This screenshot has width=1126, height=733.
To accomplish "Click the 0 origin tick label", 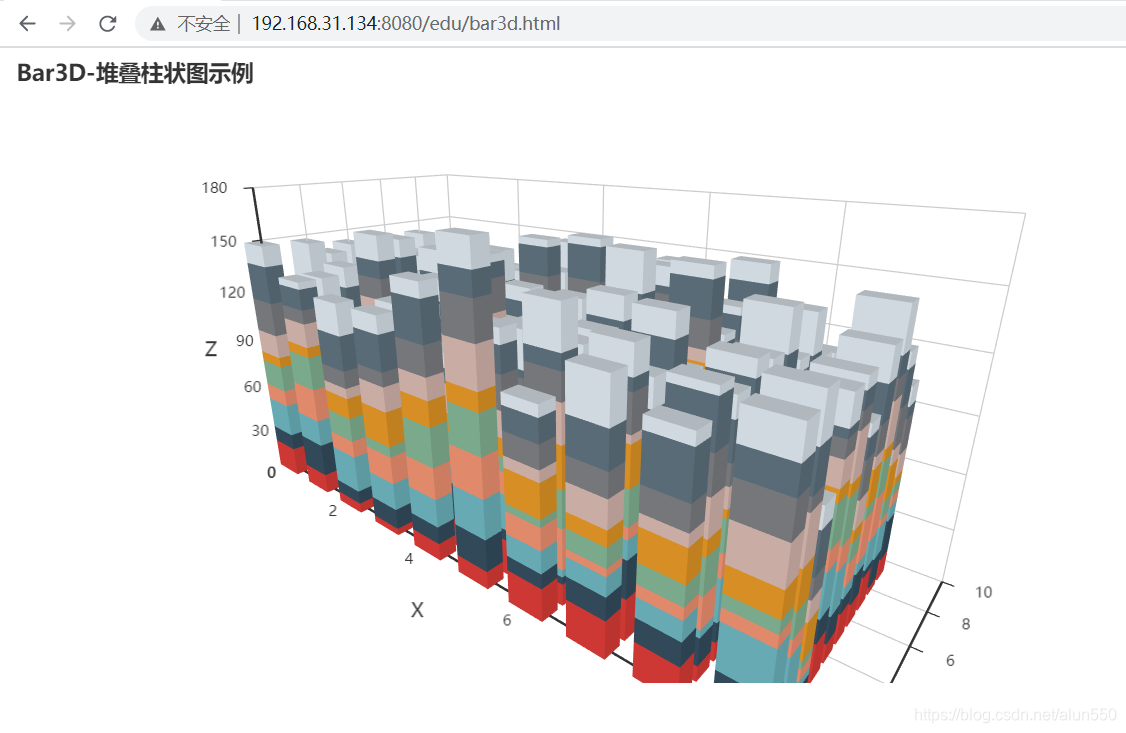I will pyautogui.click(x=271, y=472).
